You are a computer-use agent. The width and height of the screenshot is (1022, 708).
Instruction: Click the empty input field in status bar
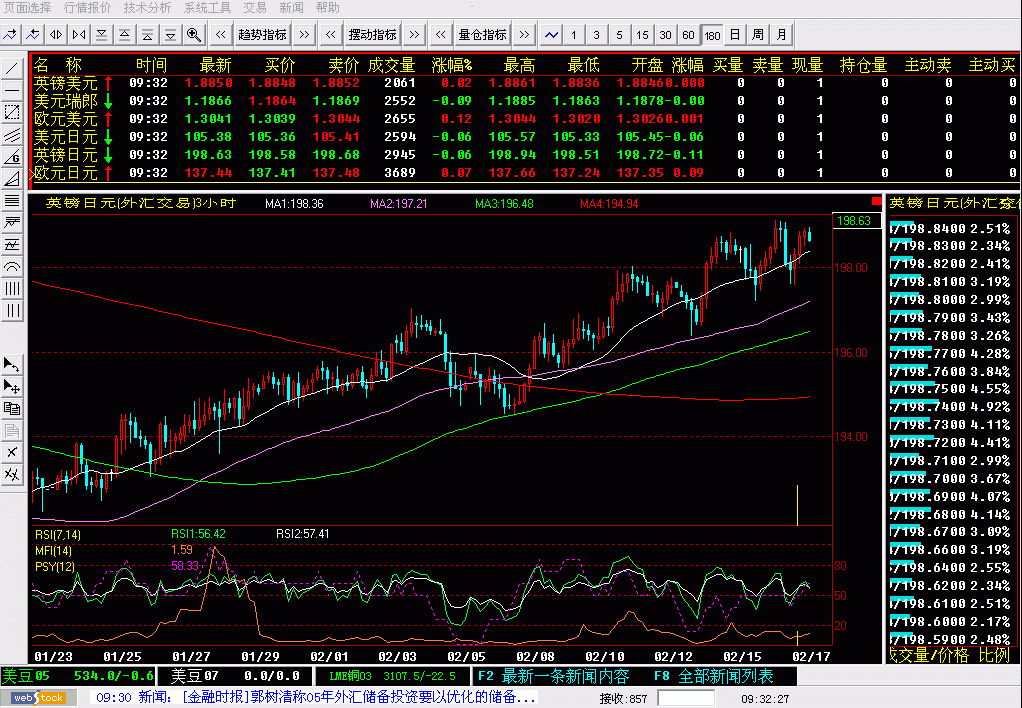[x=686, y=698]
